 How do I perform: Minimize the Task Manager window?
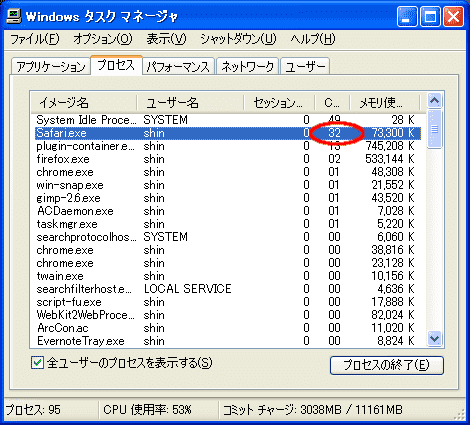[x=407, y=17]
